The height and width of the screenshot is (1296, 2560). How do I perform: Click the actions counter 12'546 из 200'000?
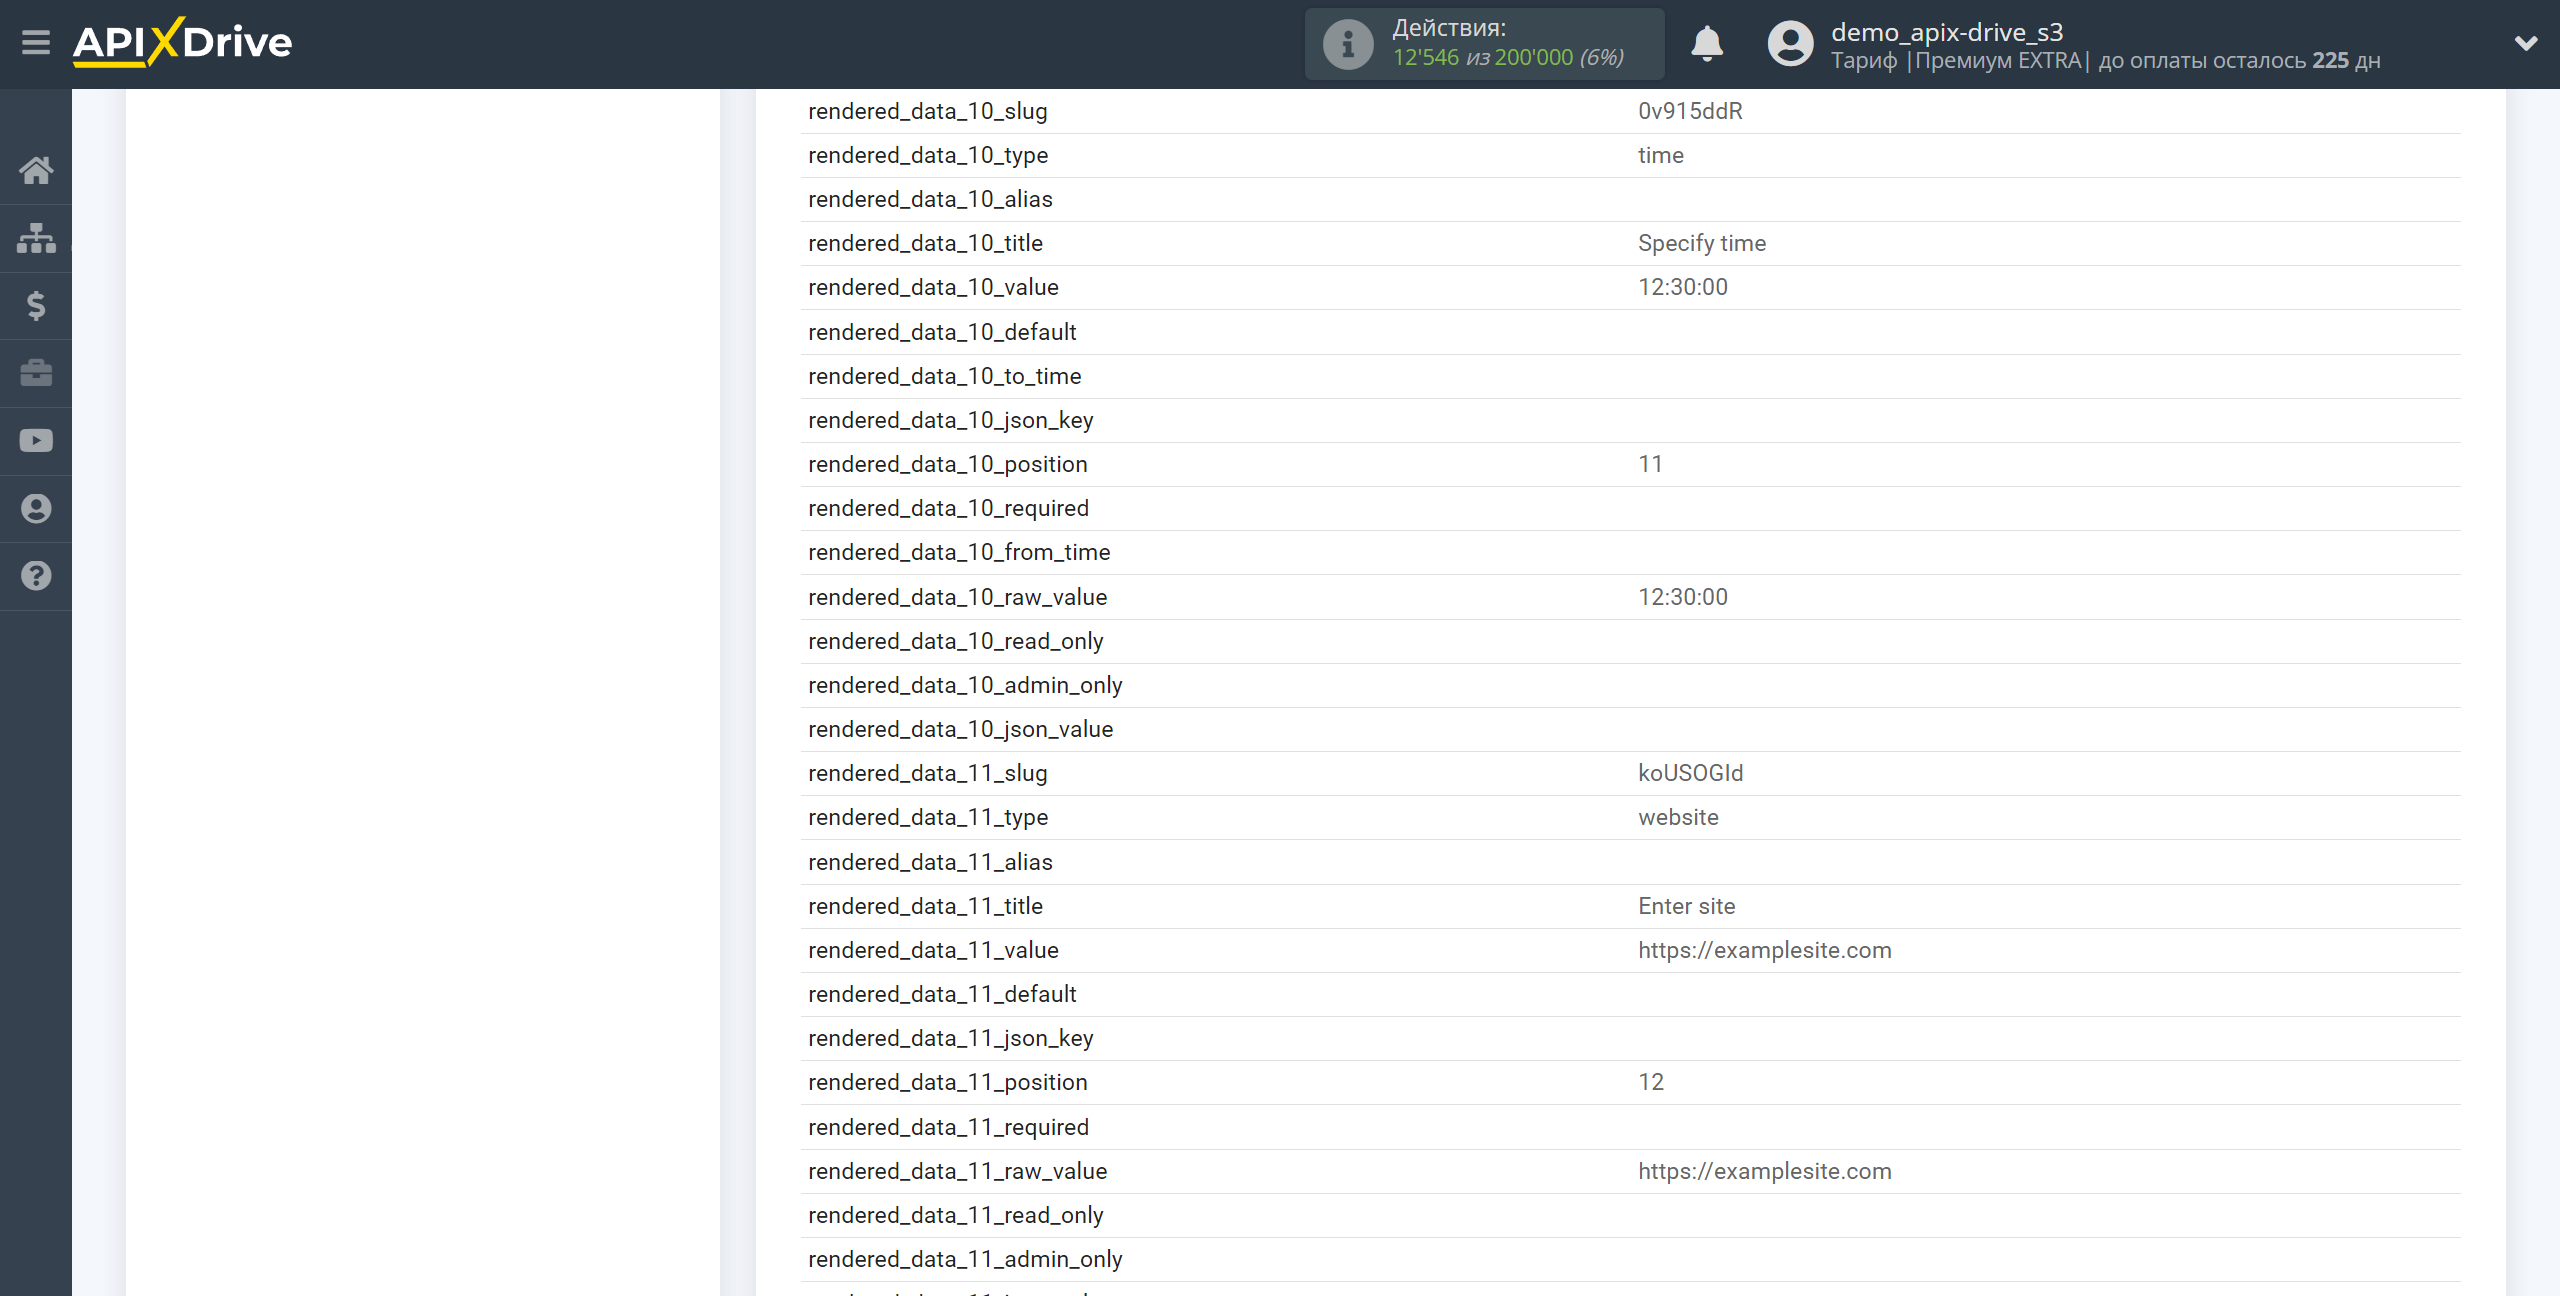pyautogui.click(x=1508, y=58)
